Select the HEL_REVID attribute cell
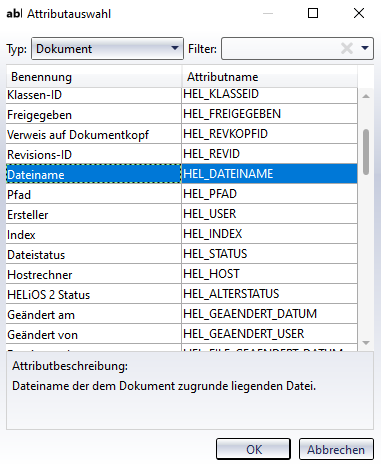Image resolution: width=381 pixels, height=464 pixels. (x=269, y=154)
